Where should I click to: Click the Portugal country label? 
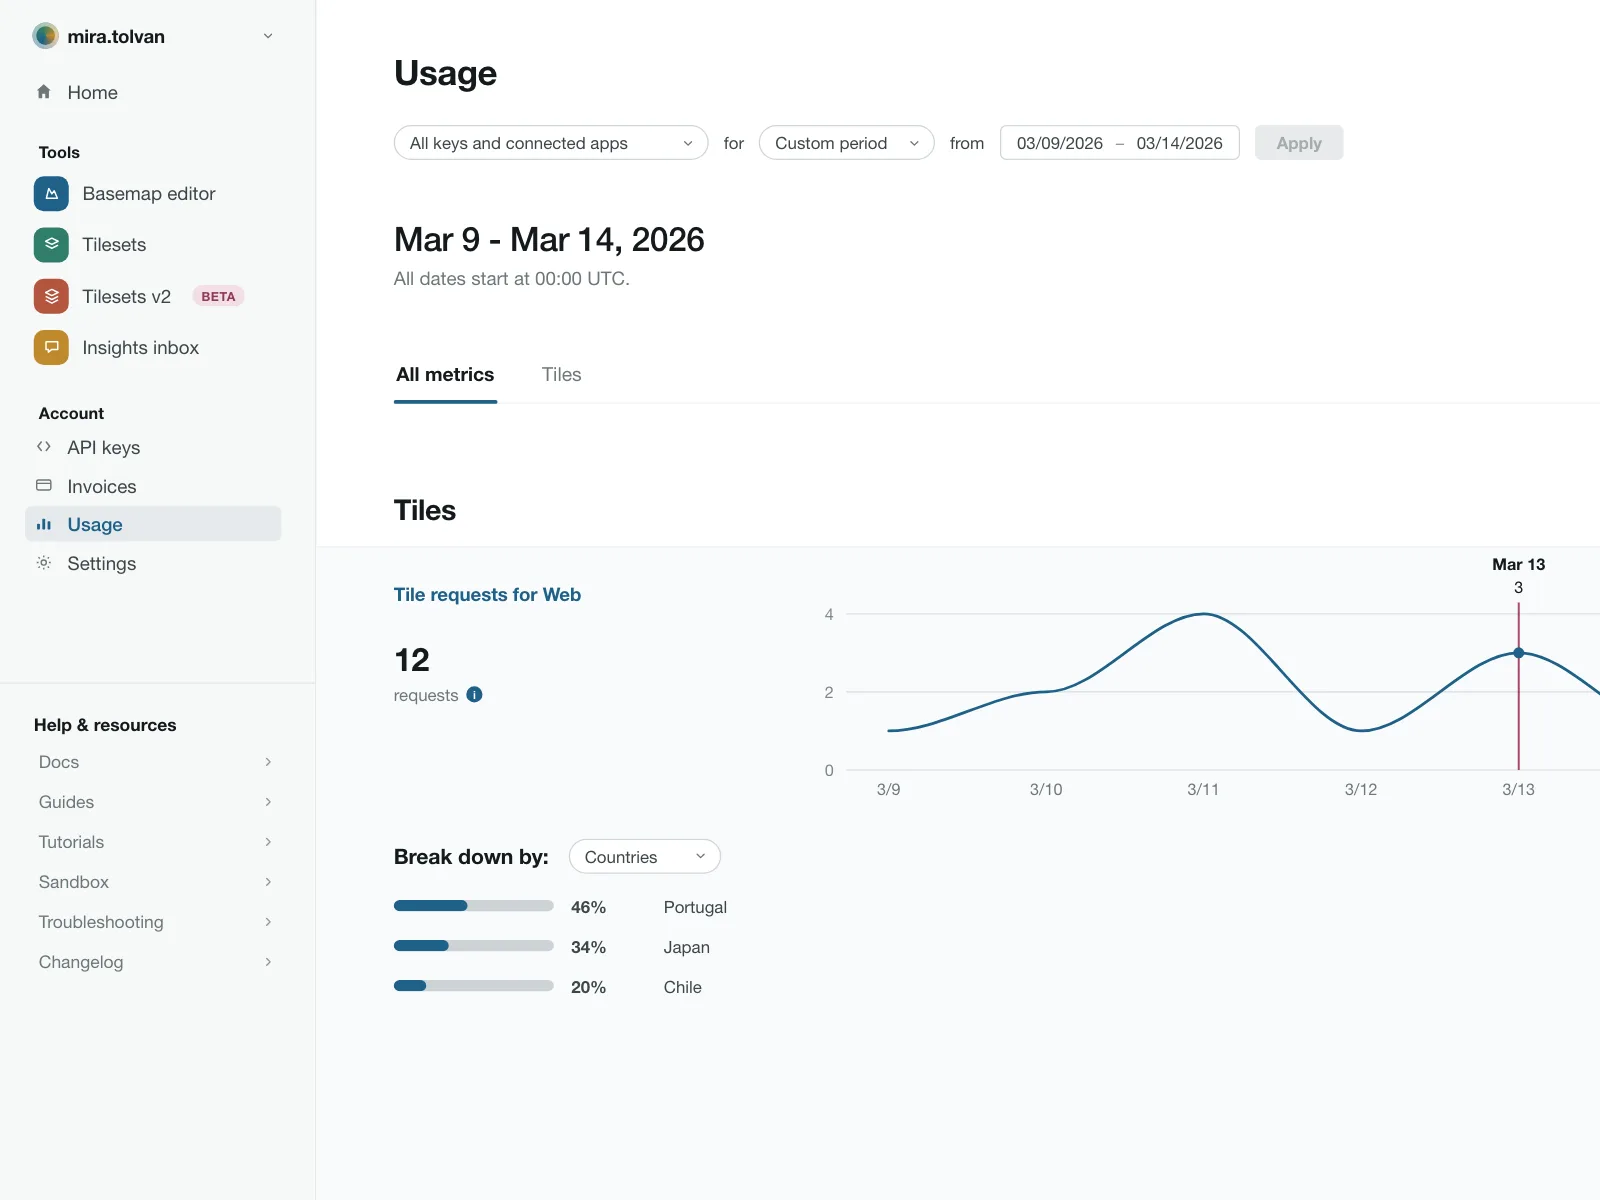[x=695, y=907]
